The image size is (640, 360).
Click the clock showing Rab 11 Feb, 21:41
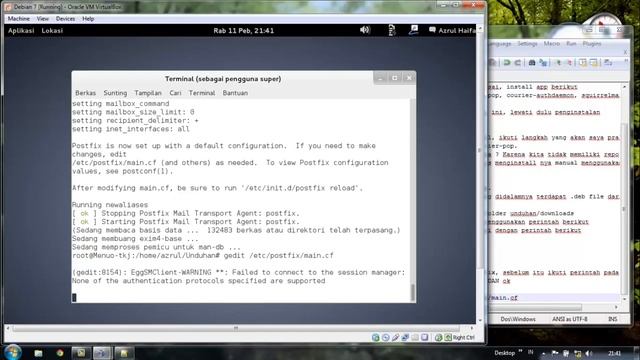(x=244, y=31)
